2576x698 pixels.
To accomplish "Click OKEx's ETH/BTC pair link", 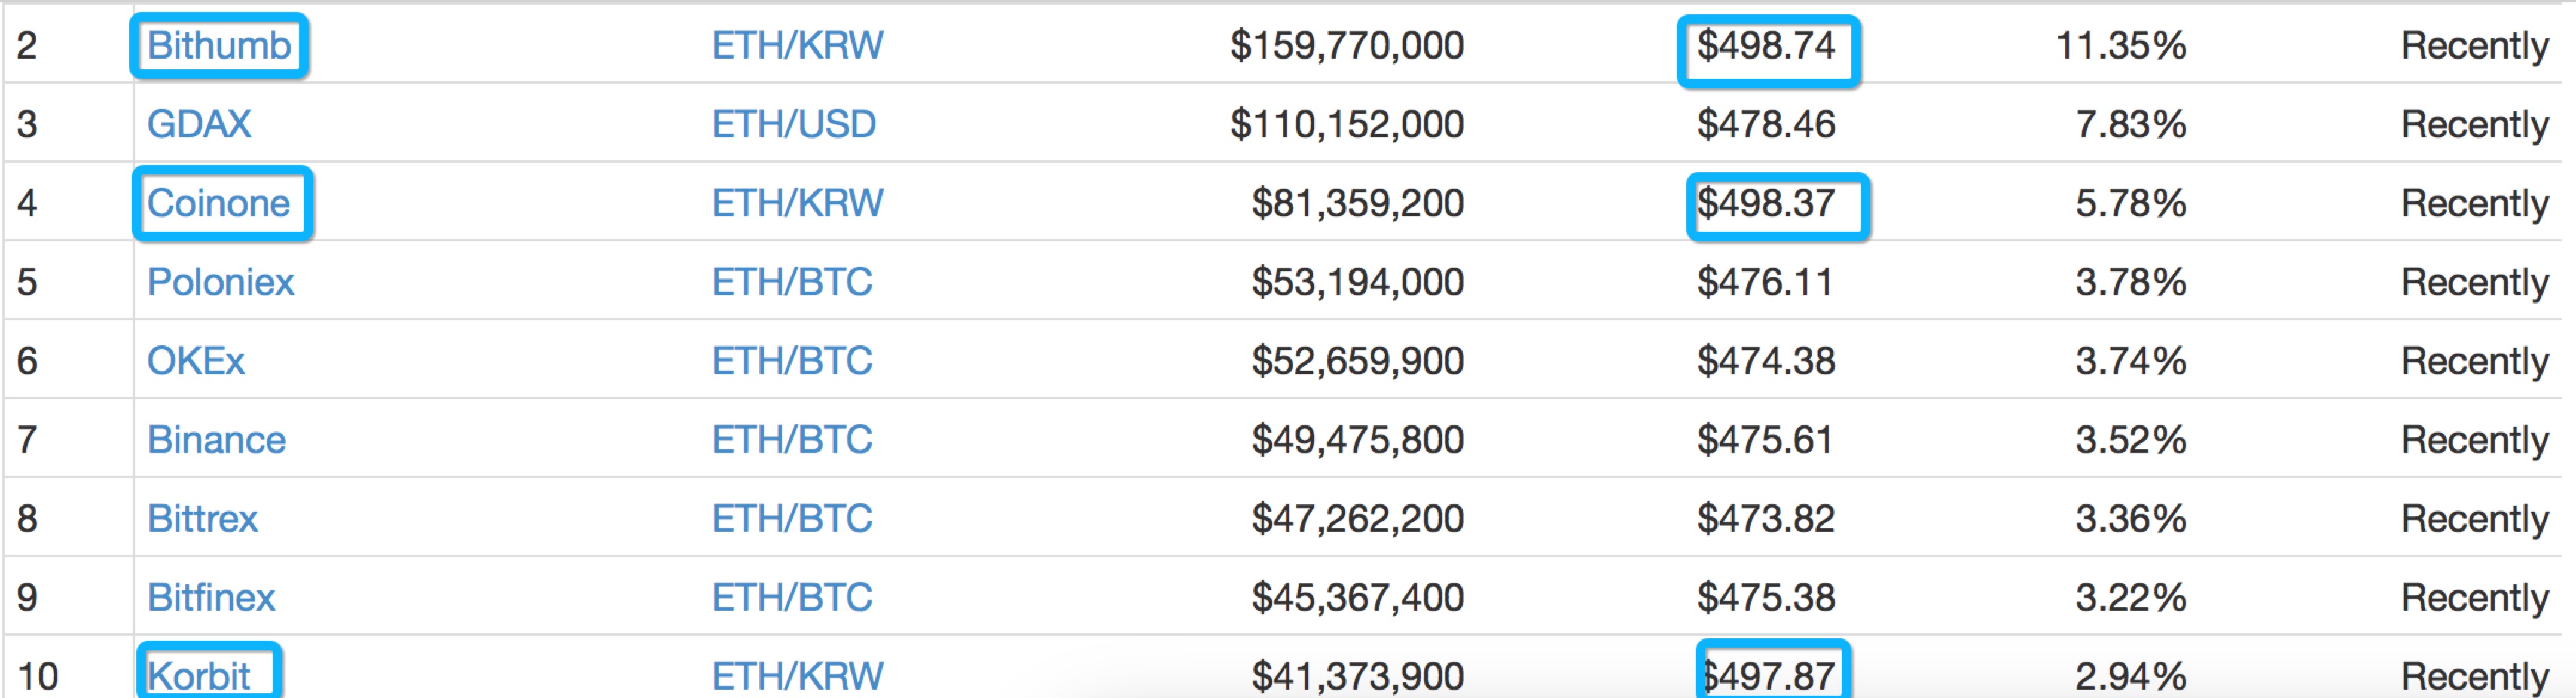I will 792,362.
